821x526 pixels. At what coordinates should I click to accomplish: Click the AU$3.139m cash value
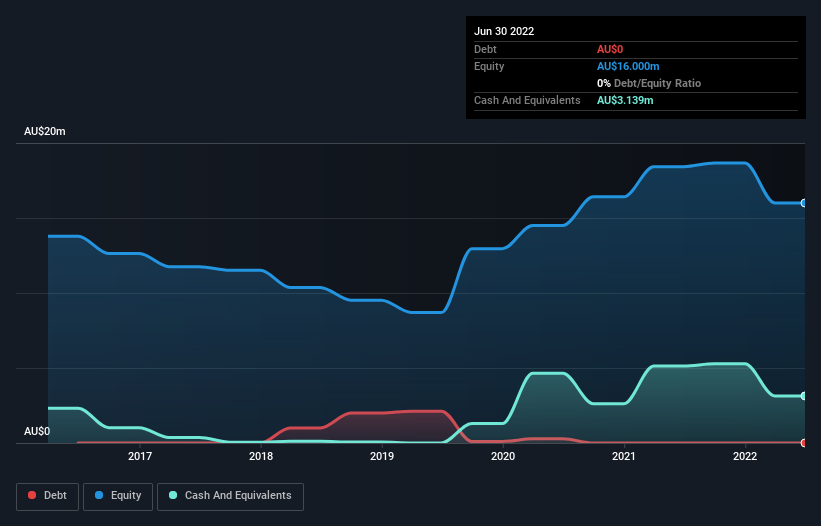coord(625,100)
